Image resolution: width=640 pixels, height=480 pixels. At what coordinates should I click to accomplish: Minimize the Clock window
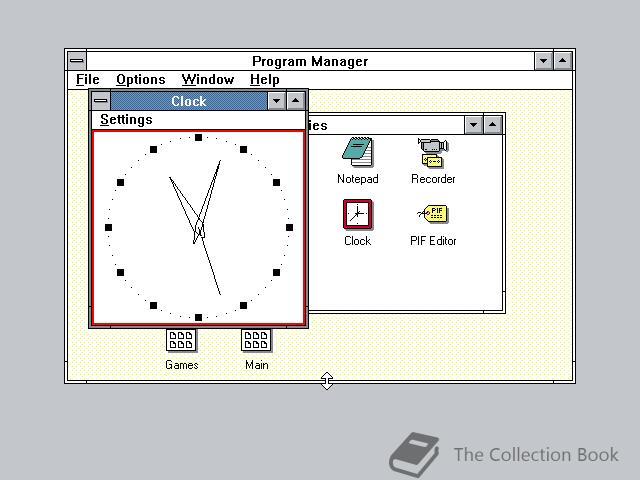click(277, 100)
